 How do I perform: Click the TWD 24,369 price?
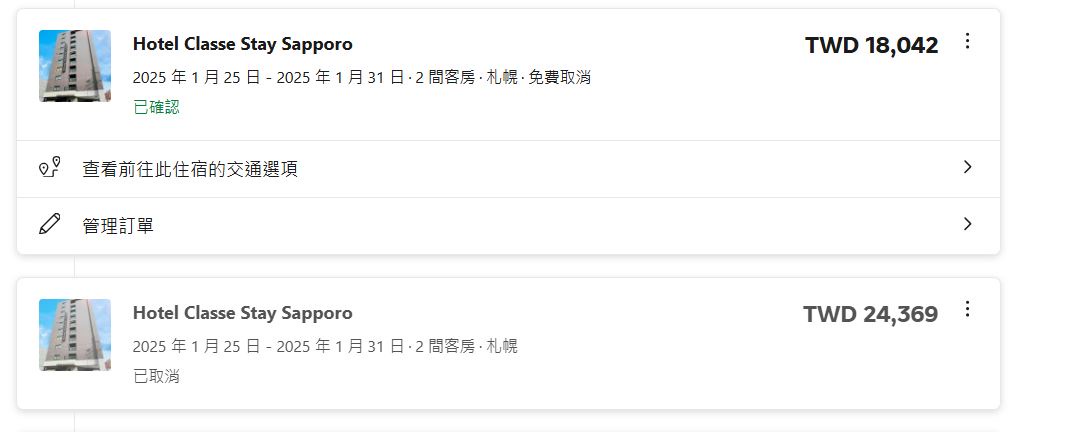click(x=870, y=314)
